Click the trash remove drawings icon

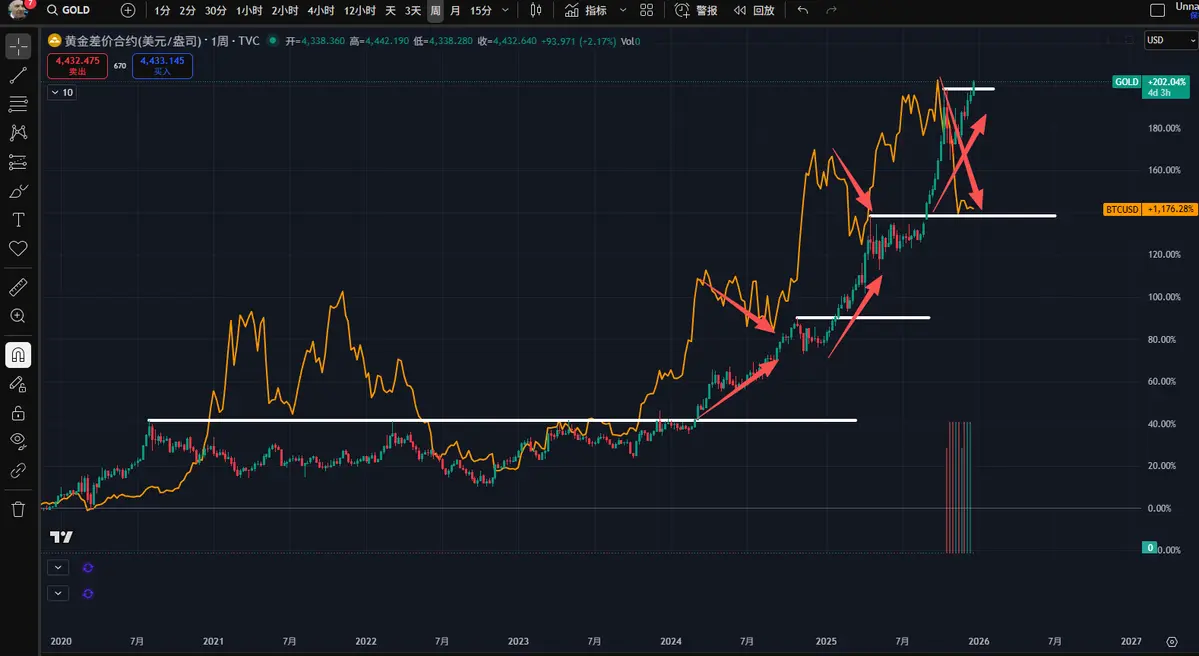(18, 509)
